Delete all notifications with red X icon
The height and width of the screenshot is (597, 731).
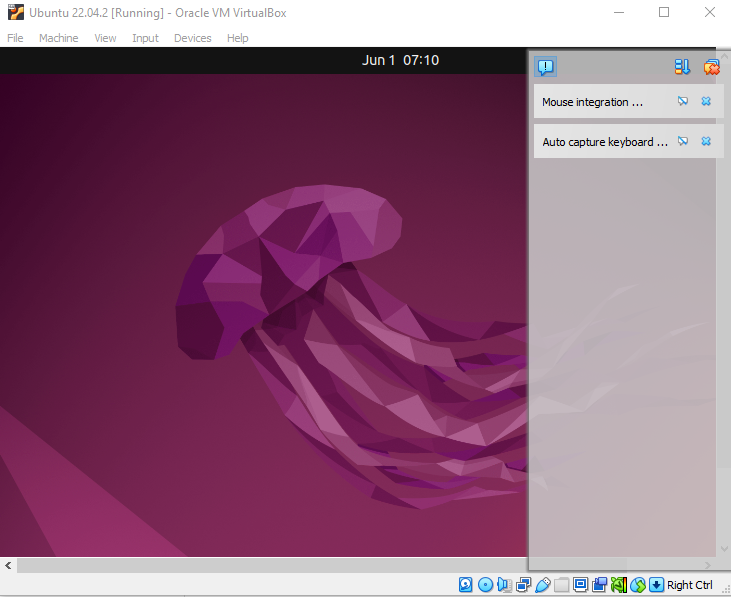click(711, 67)
